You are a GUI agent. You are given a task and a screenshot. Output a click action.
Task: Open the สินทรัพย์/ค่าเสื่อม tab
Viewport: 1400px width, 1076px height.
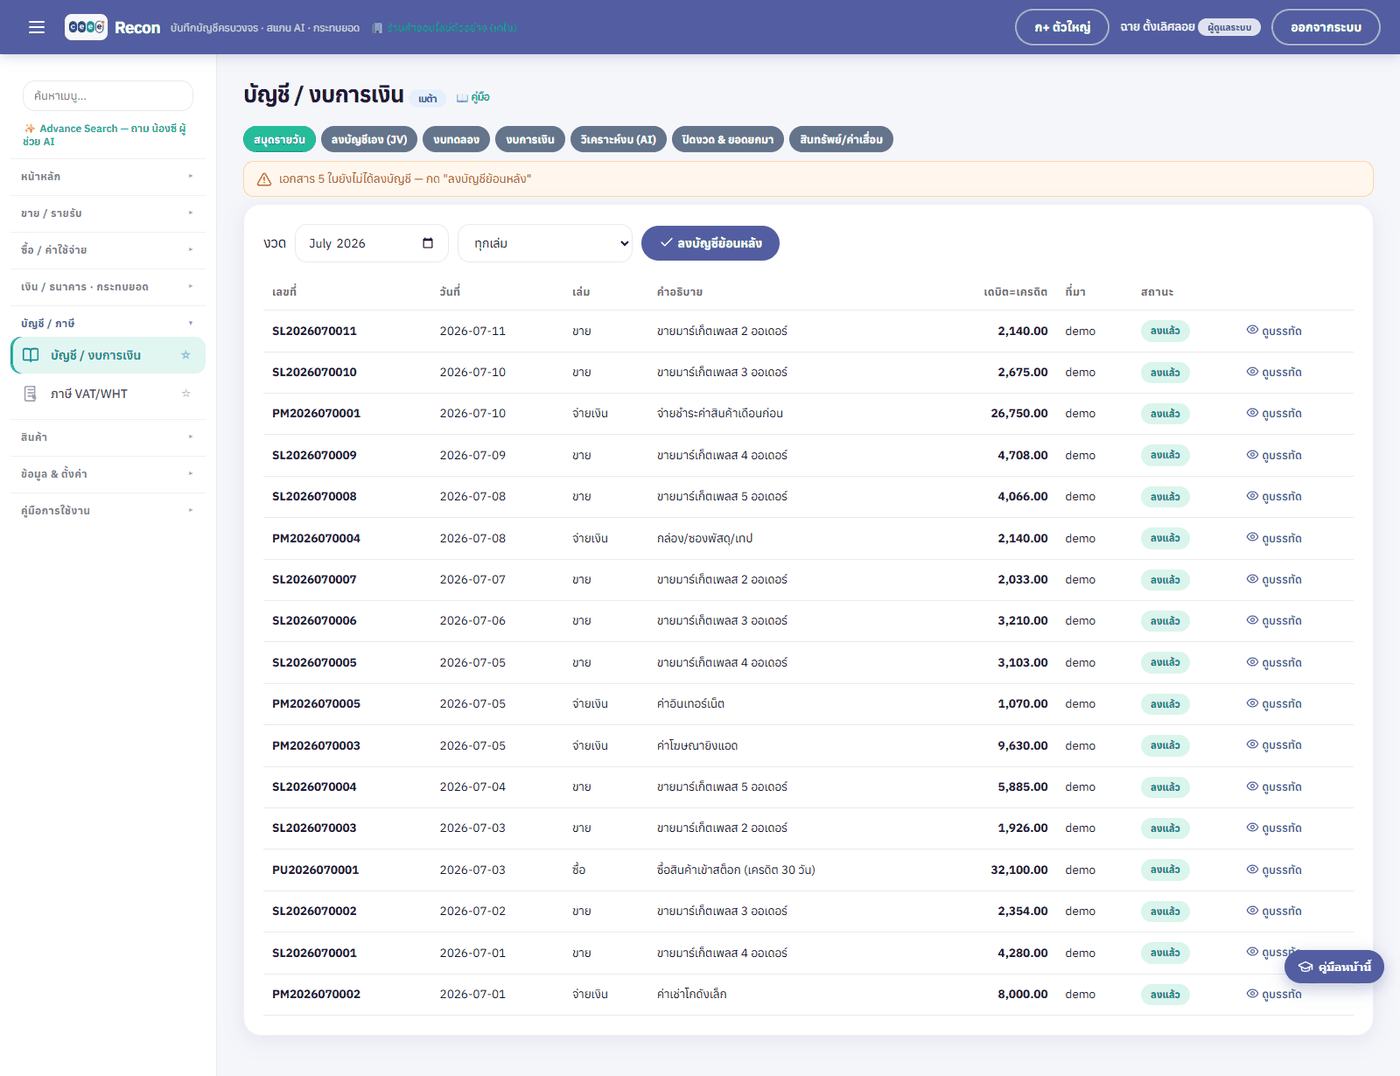point(841,139)
